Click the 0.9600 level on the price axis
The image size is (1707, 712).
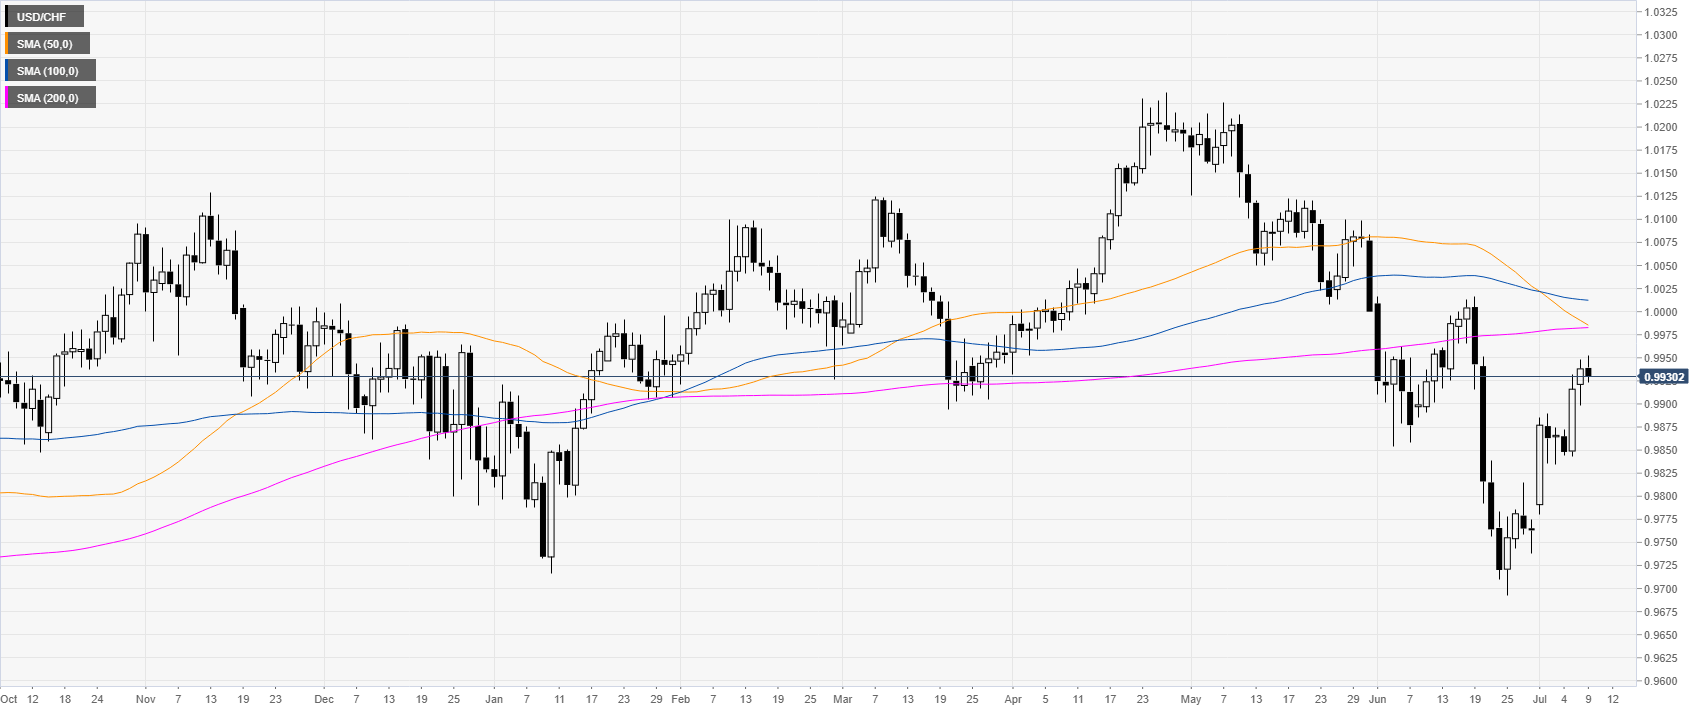click(x=1661, y=681)
